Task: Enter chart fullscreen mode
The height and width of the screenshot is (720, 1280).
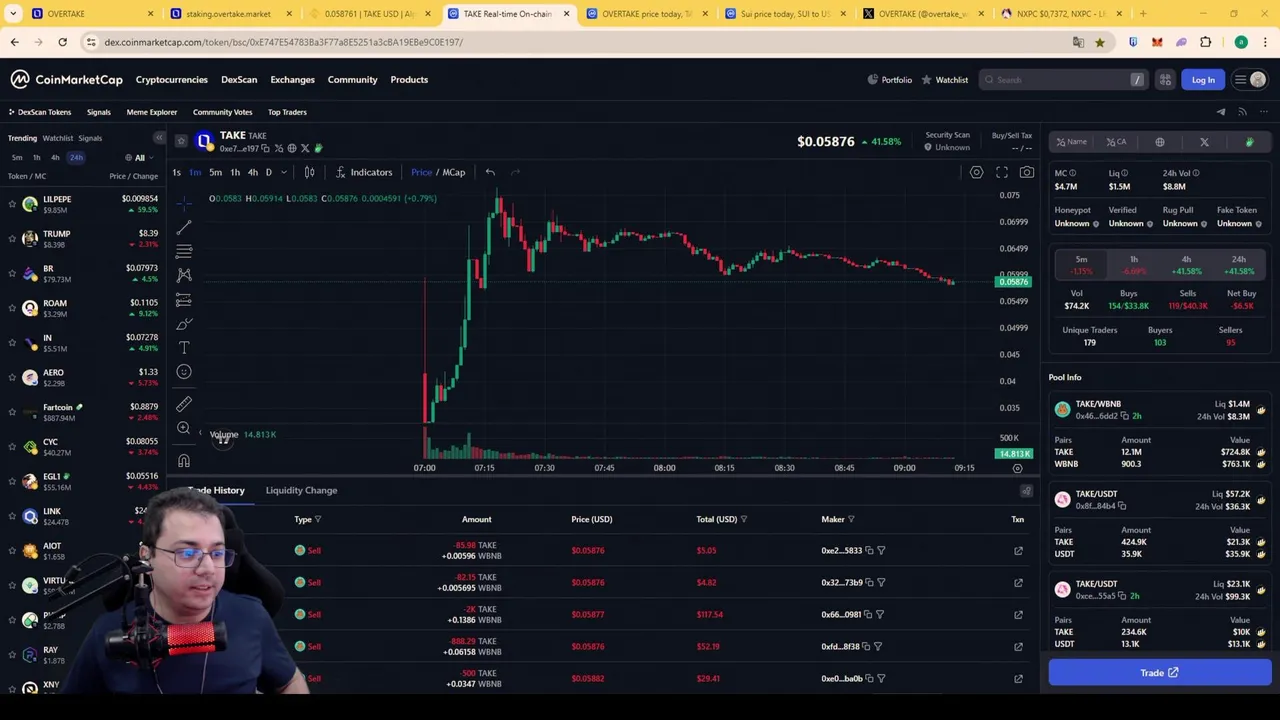Action: 1002,172
